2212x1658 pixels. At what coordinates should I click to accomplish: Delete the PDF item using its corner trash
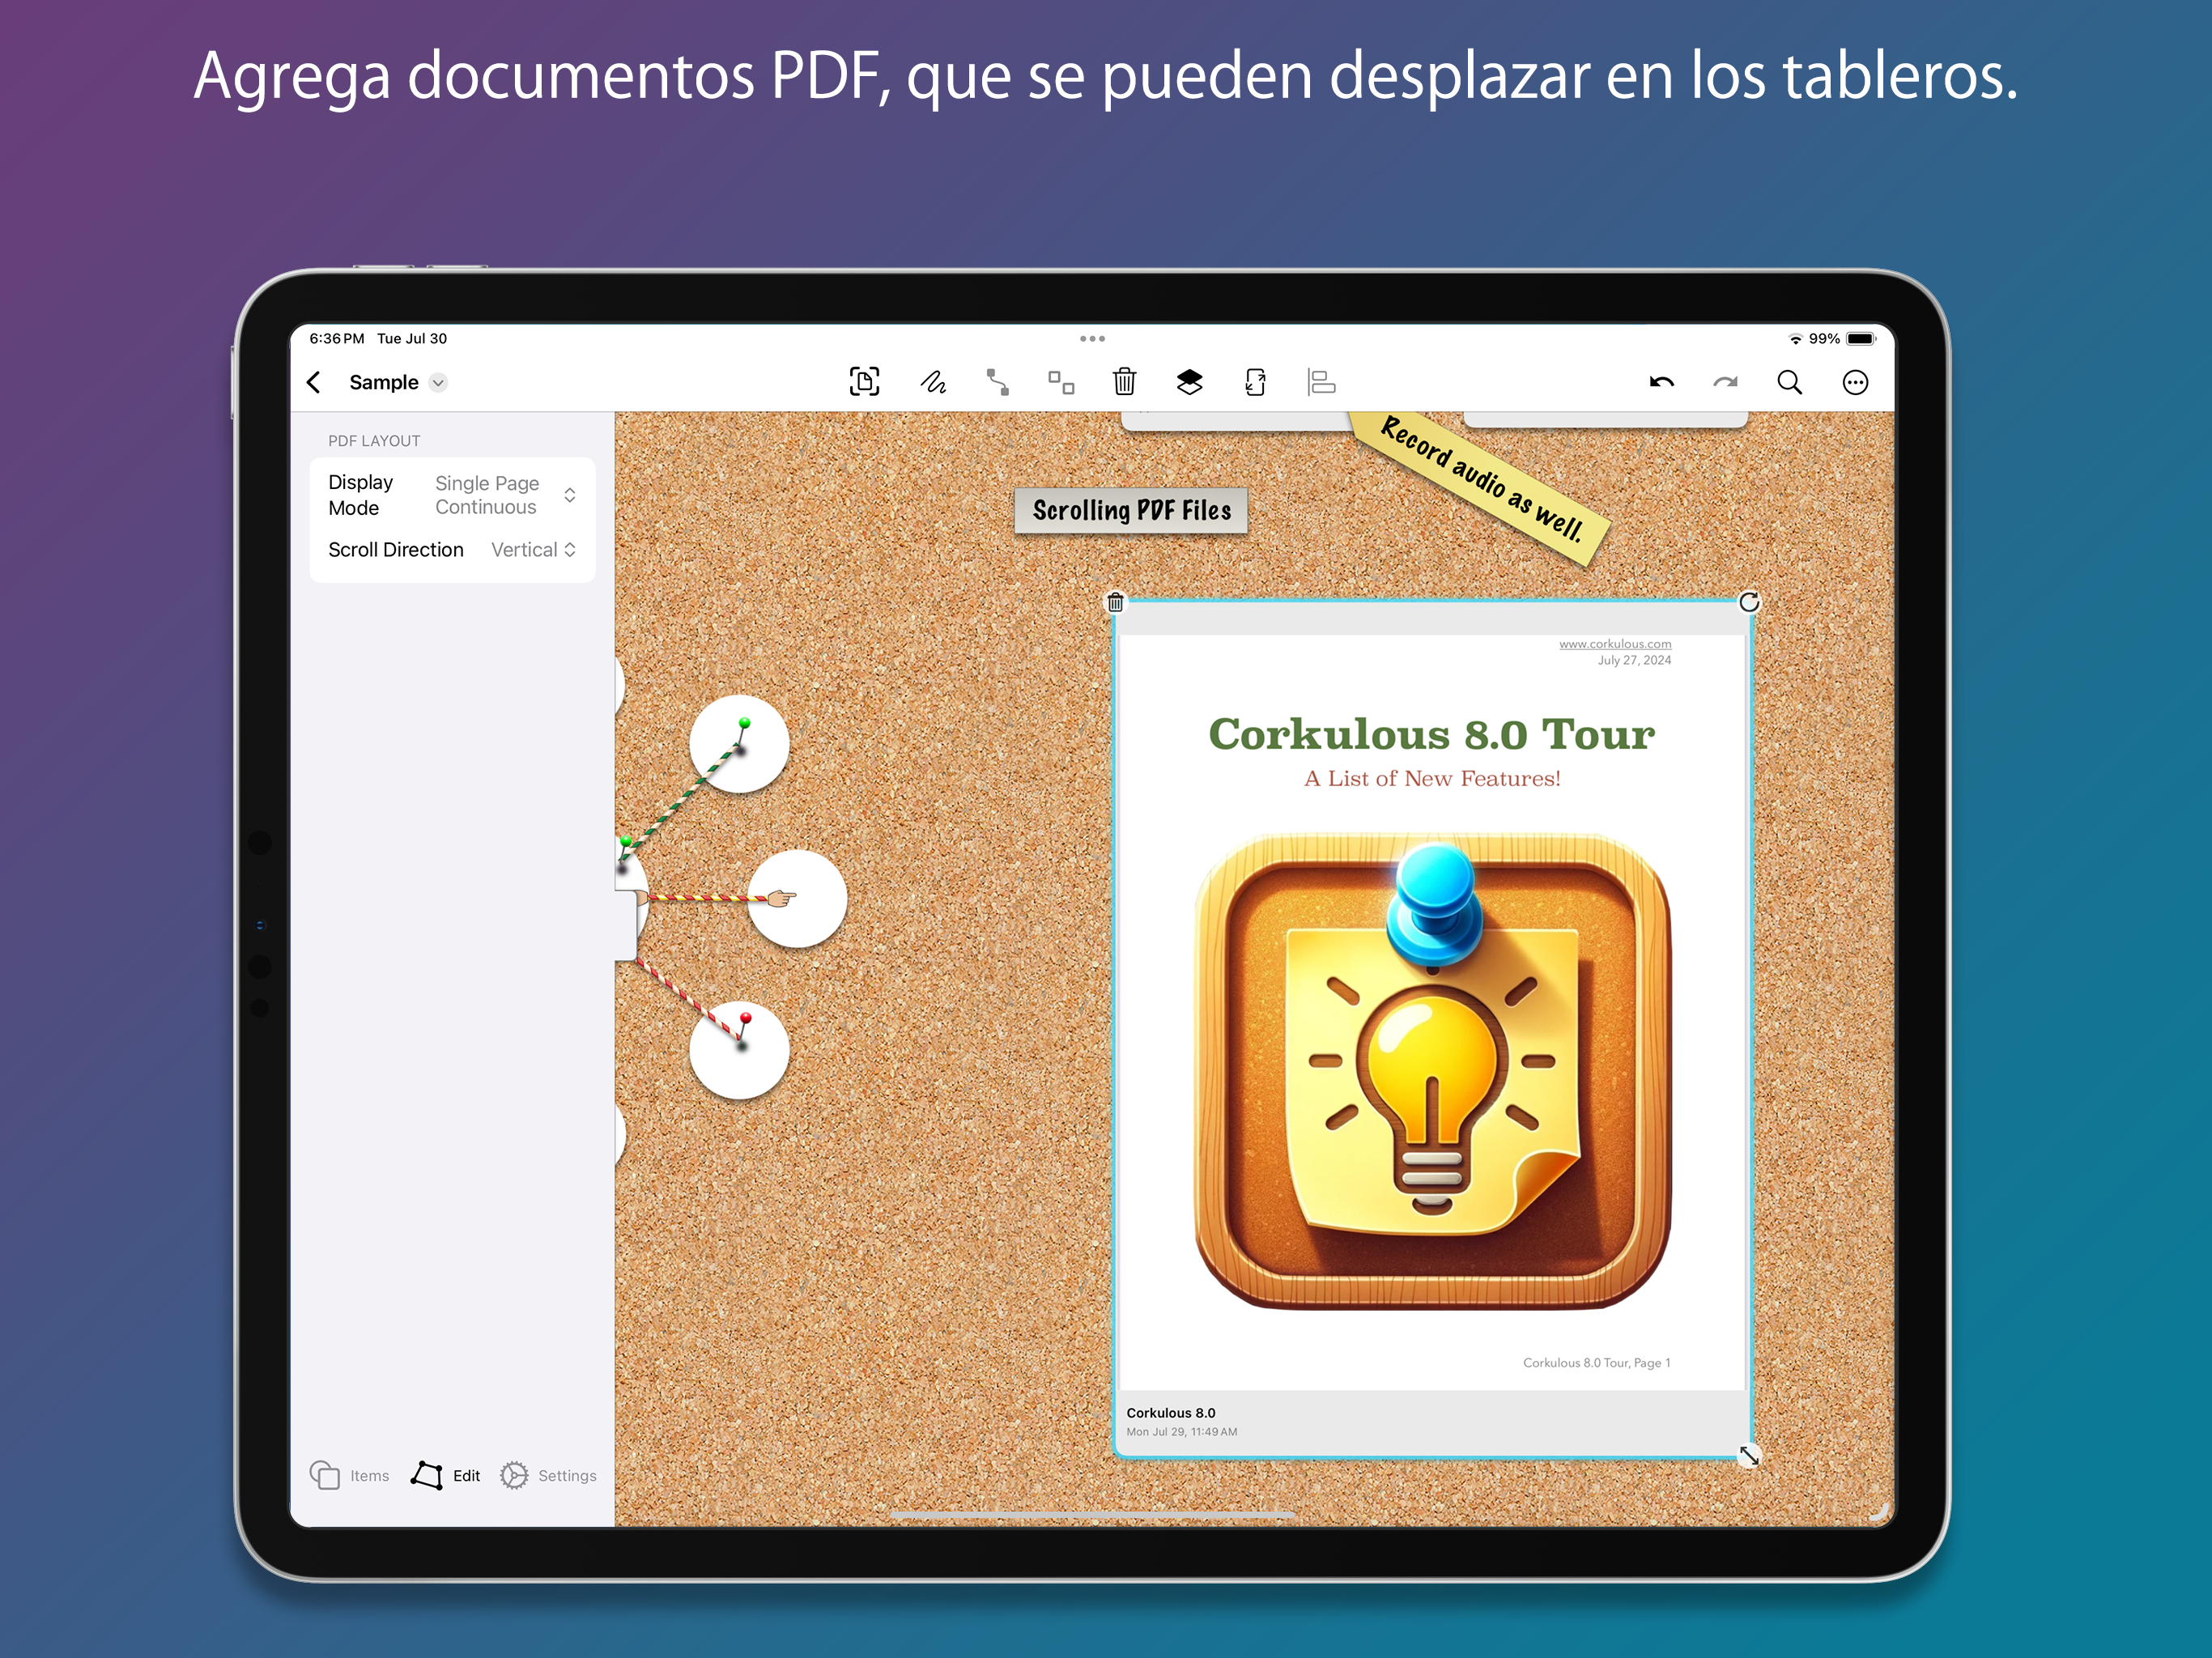click(x=1115, y=602)
